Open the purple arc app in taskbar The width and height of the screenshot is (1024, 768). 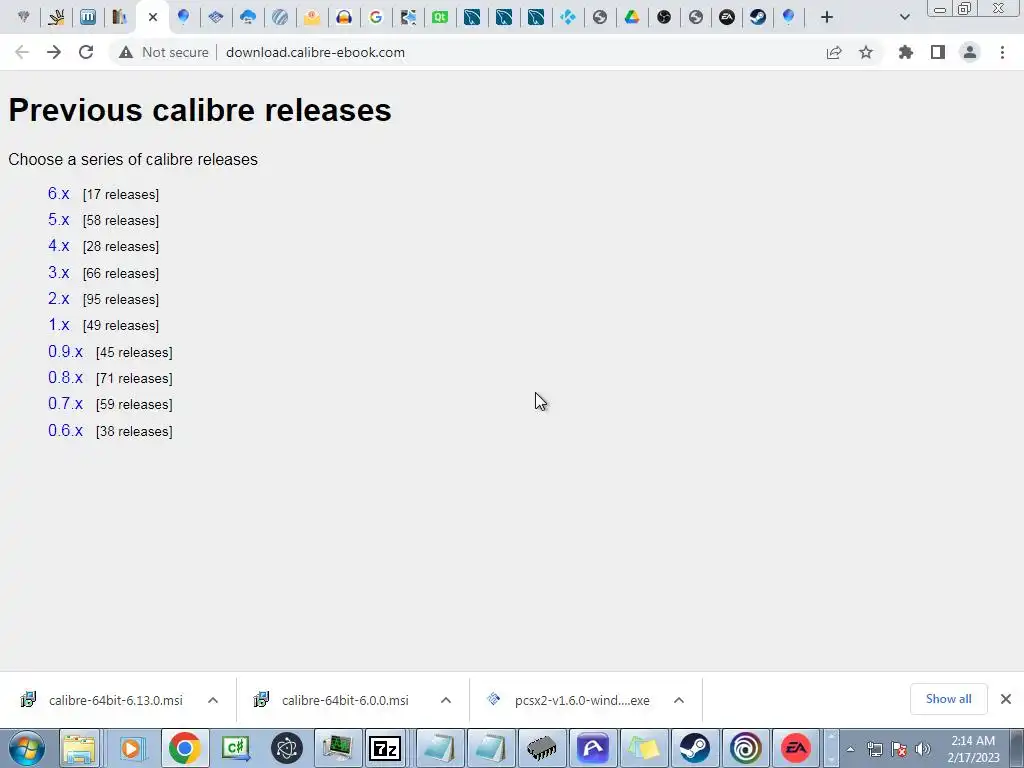pyautogui.click(x=593, y=748)
